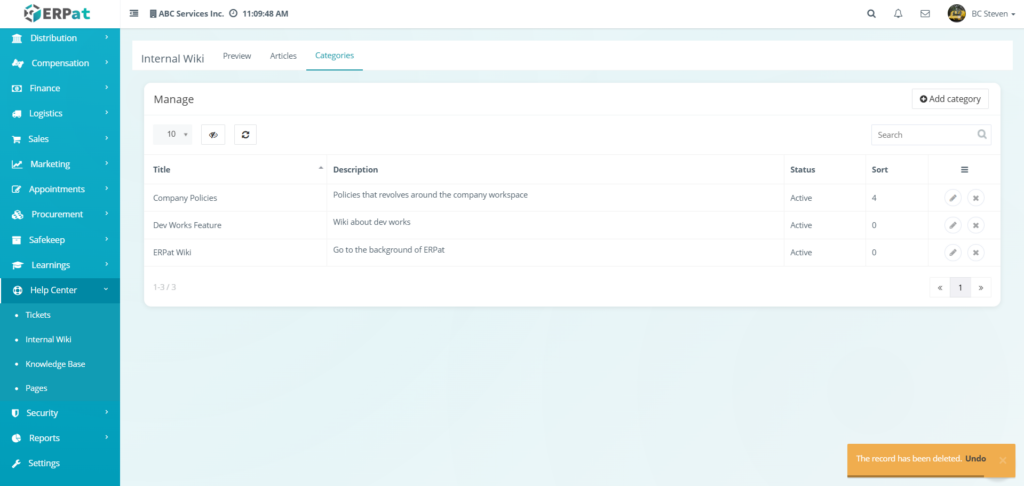Expand the Finance menu chevron
This screenshot has width=1024, height=486.
coord(106,88)
